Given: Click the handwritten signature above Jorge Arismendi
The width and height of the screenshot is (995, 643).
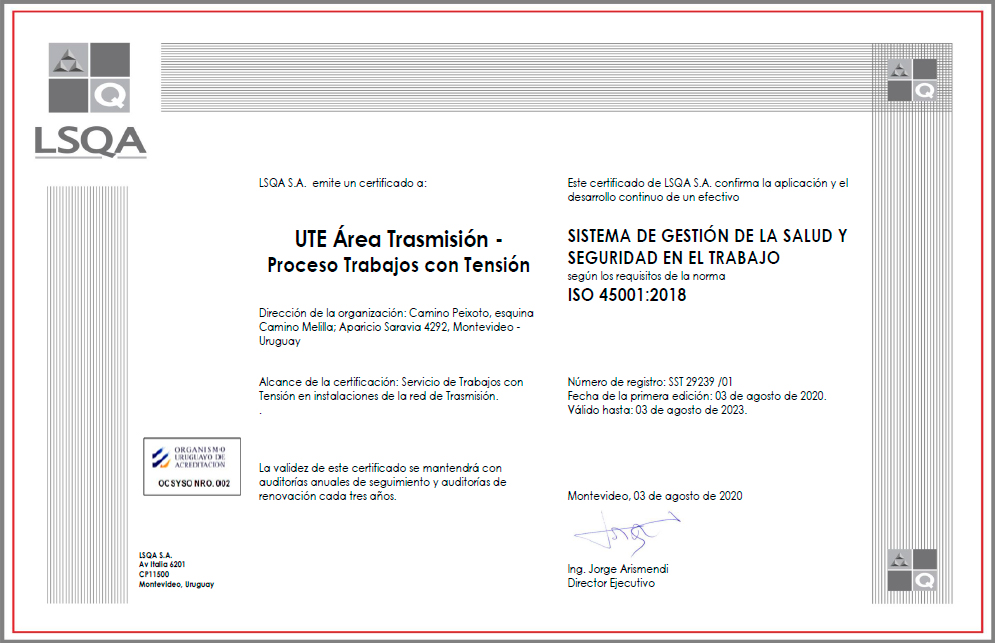Looking at the screenshot, I should pos(627,534).
